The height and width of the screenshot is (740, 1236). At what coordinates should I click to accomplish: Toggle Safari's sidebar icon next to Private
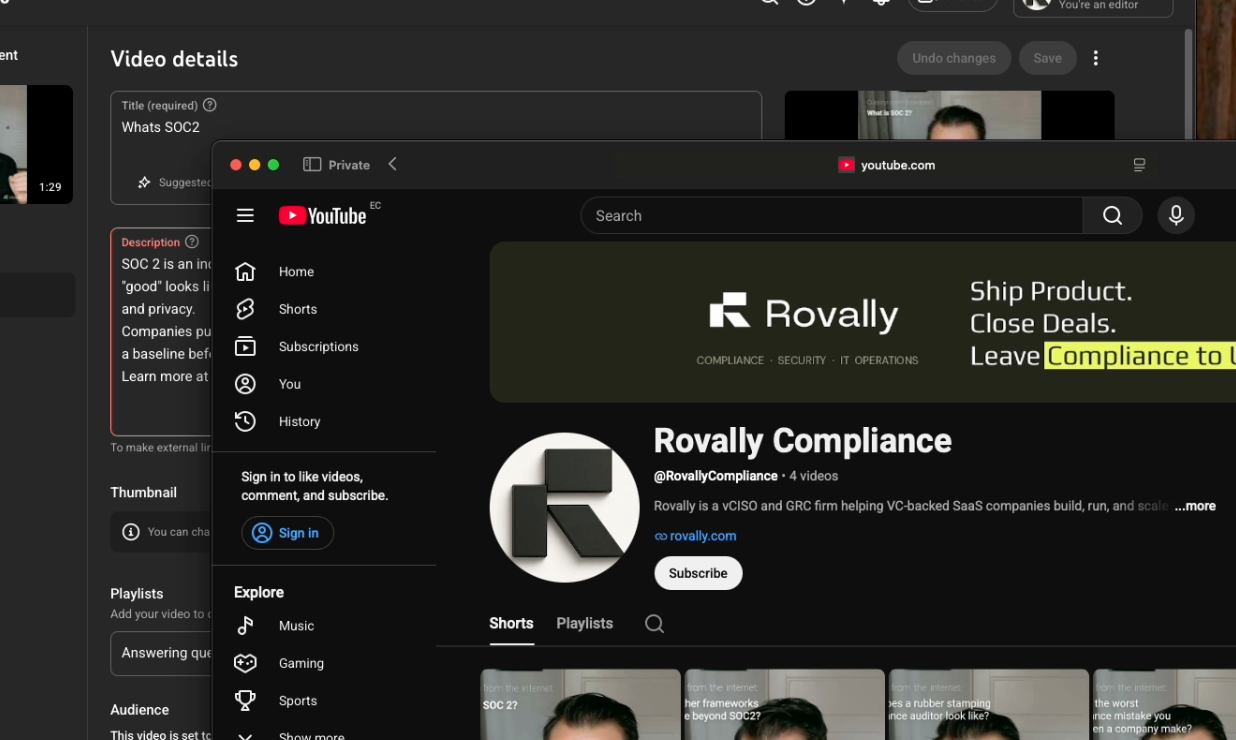tap(312, 165)
